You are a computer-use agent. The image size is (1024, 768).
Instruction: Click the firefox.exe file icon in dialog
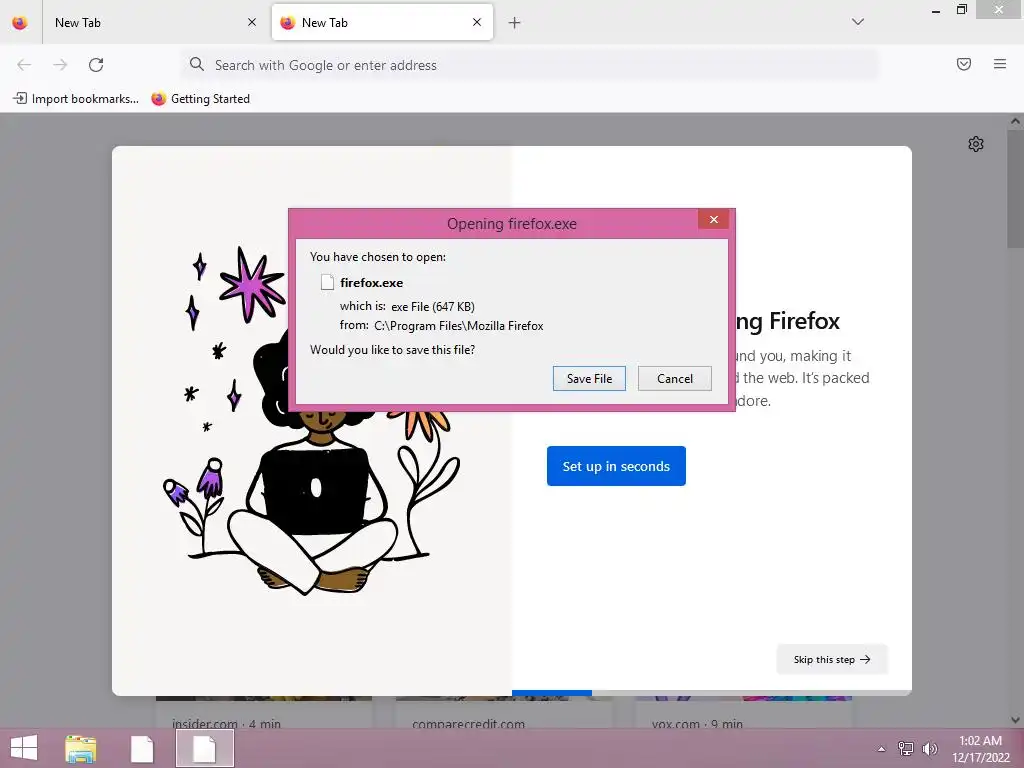coord(327,282)
